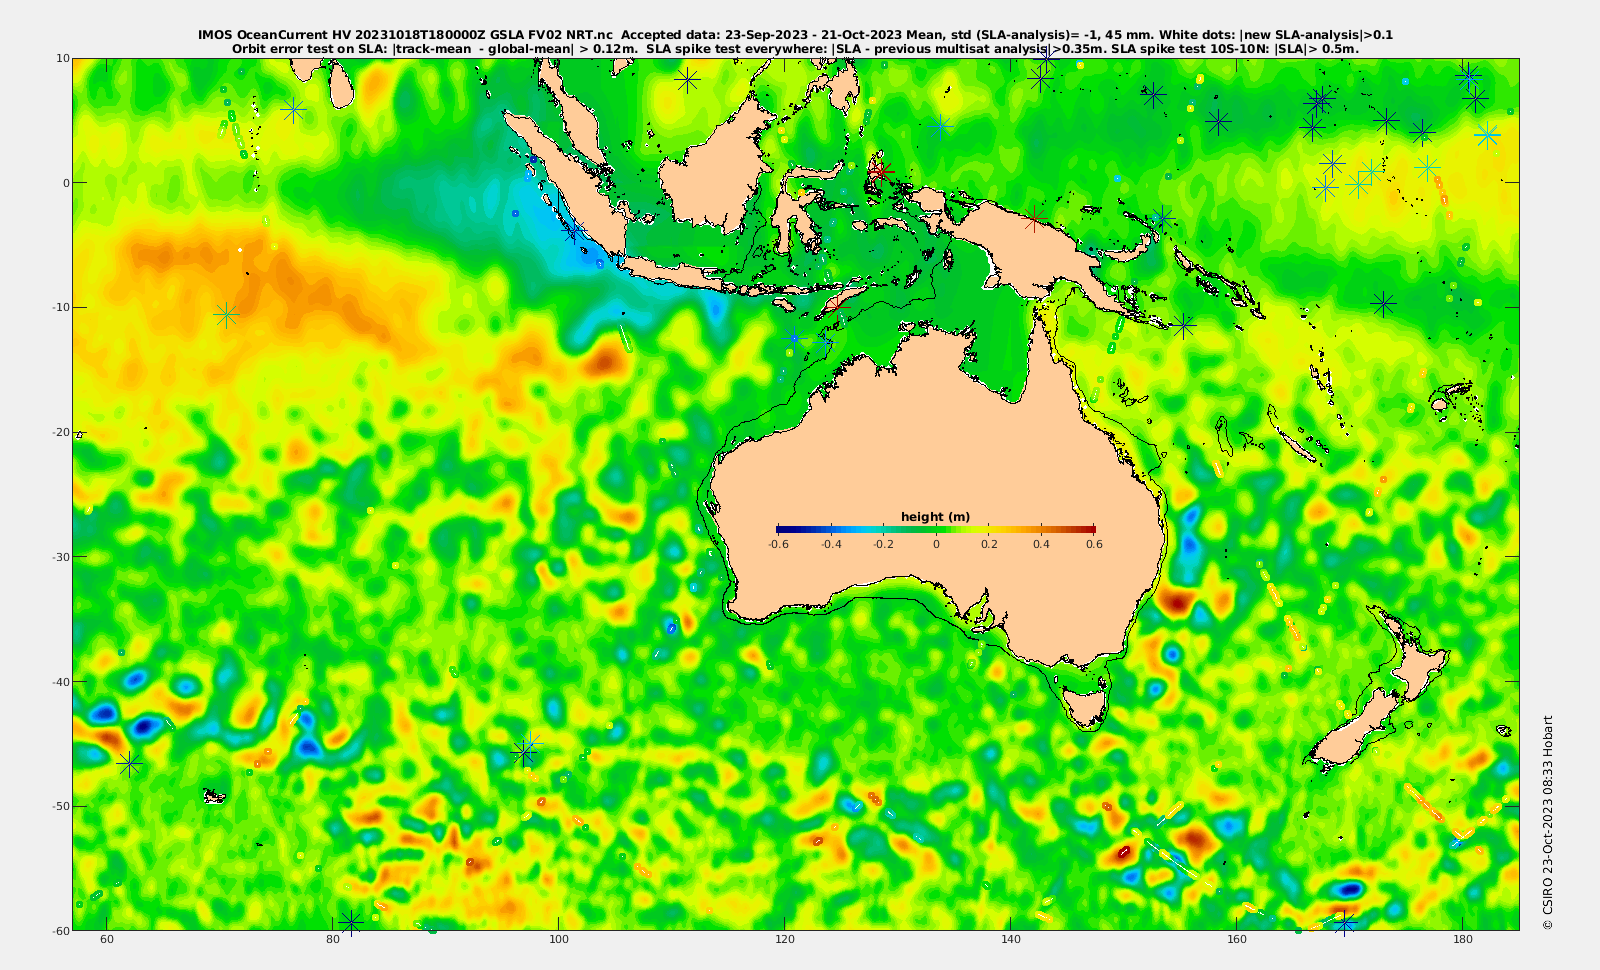Click the colorbar tick label "0.6"

(1094, 545)
